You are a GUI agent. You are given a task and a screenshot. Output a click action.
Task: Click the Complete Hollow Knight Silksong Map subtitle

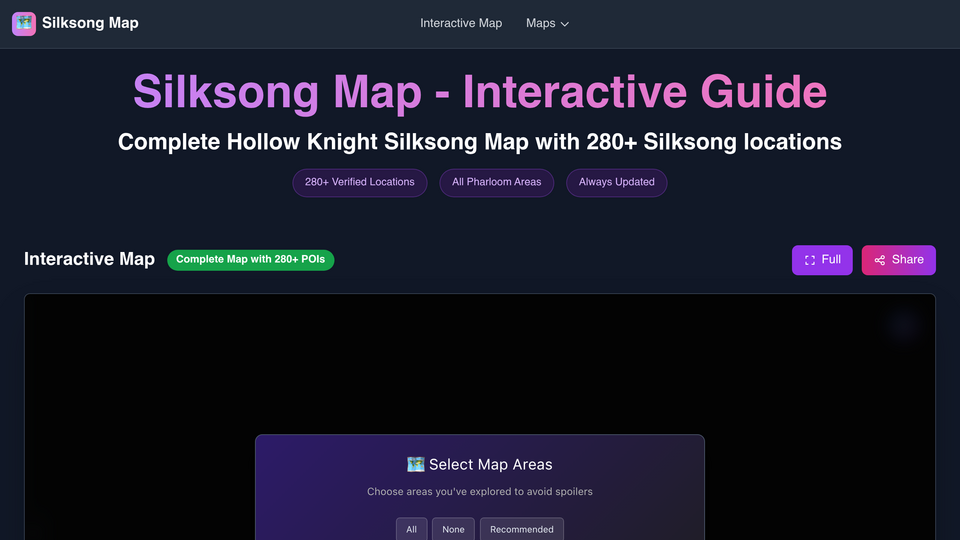coord(480,142)
